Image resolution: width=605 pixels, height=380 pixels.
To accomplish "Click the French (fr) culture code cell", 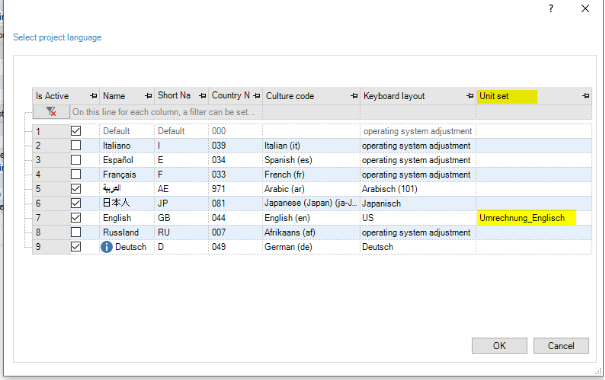I will point(311,175).
